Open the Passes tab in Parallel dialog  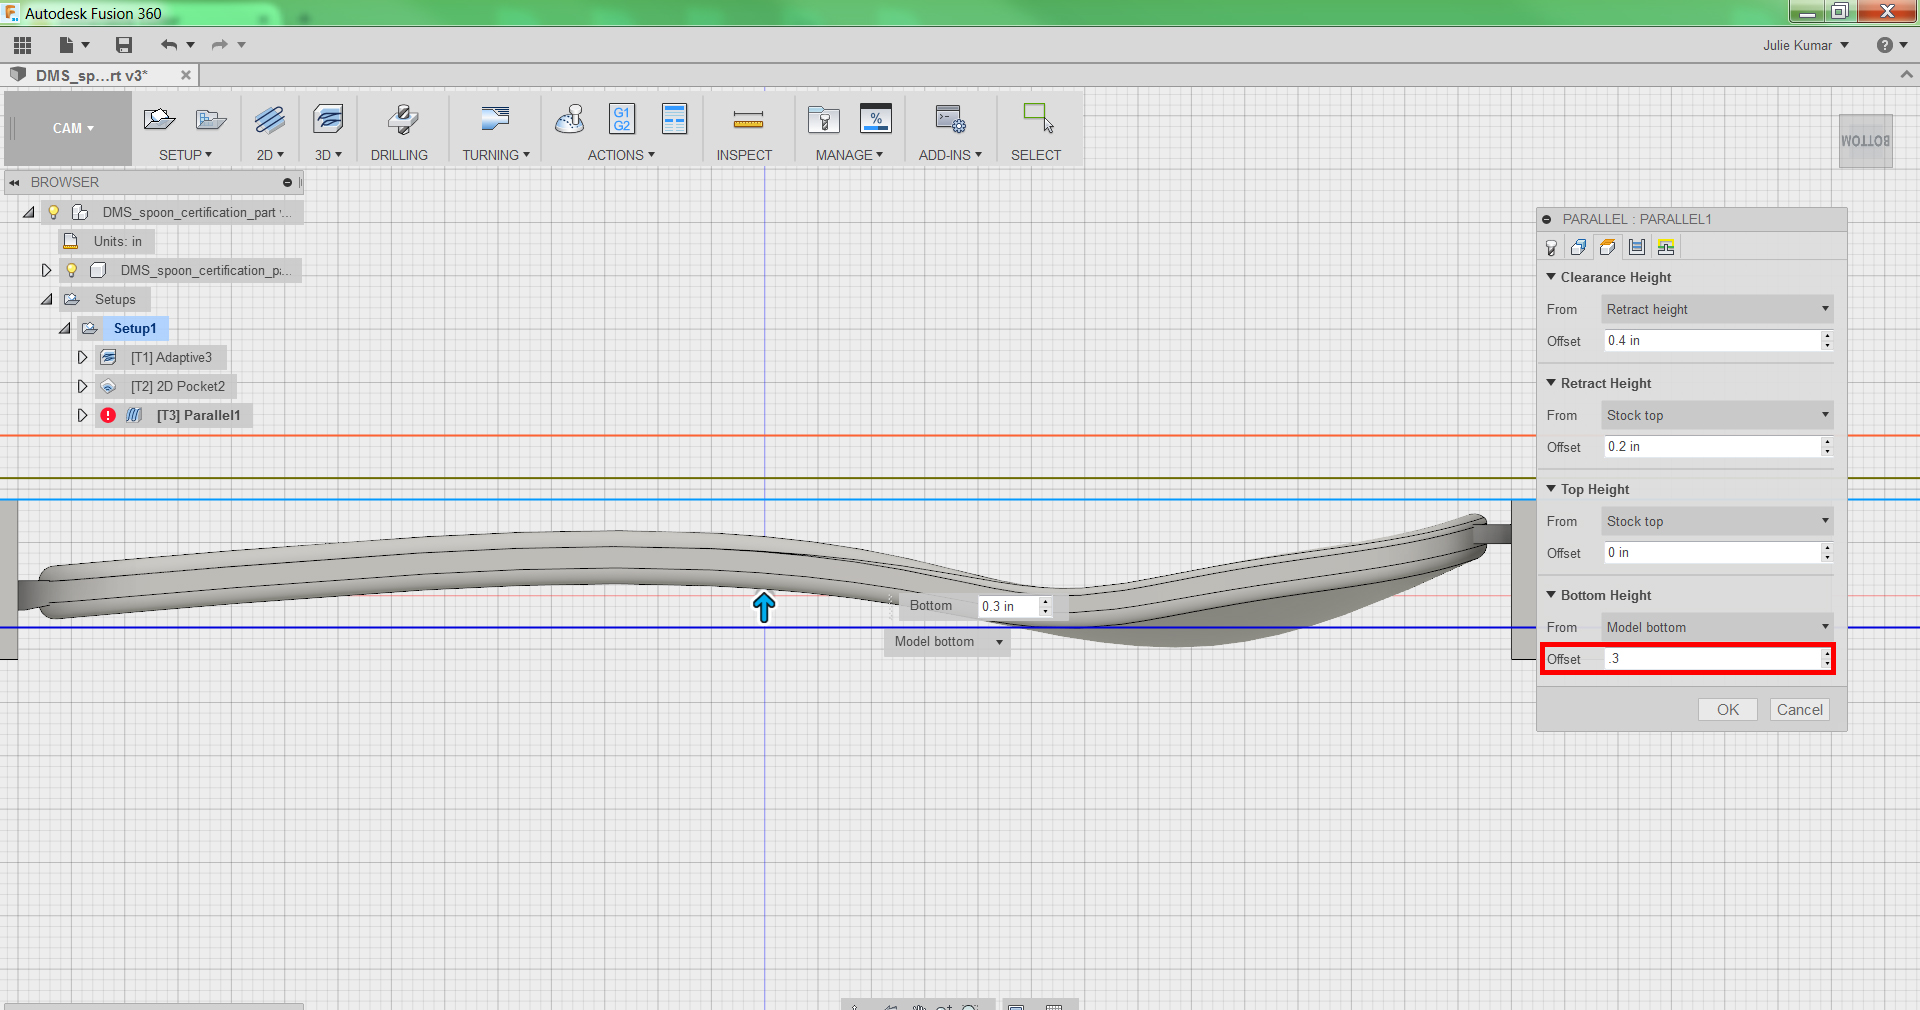click(x=1637, y=247)
